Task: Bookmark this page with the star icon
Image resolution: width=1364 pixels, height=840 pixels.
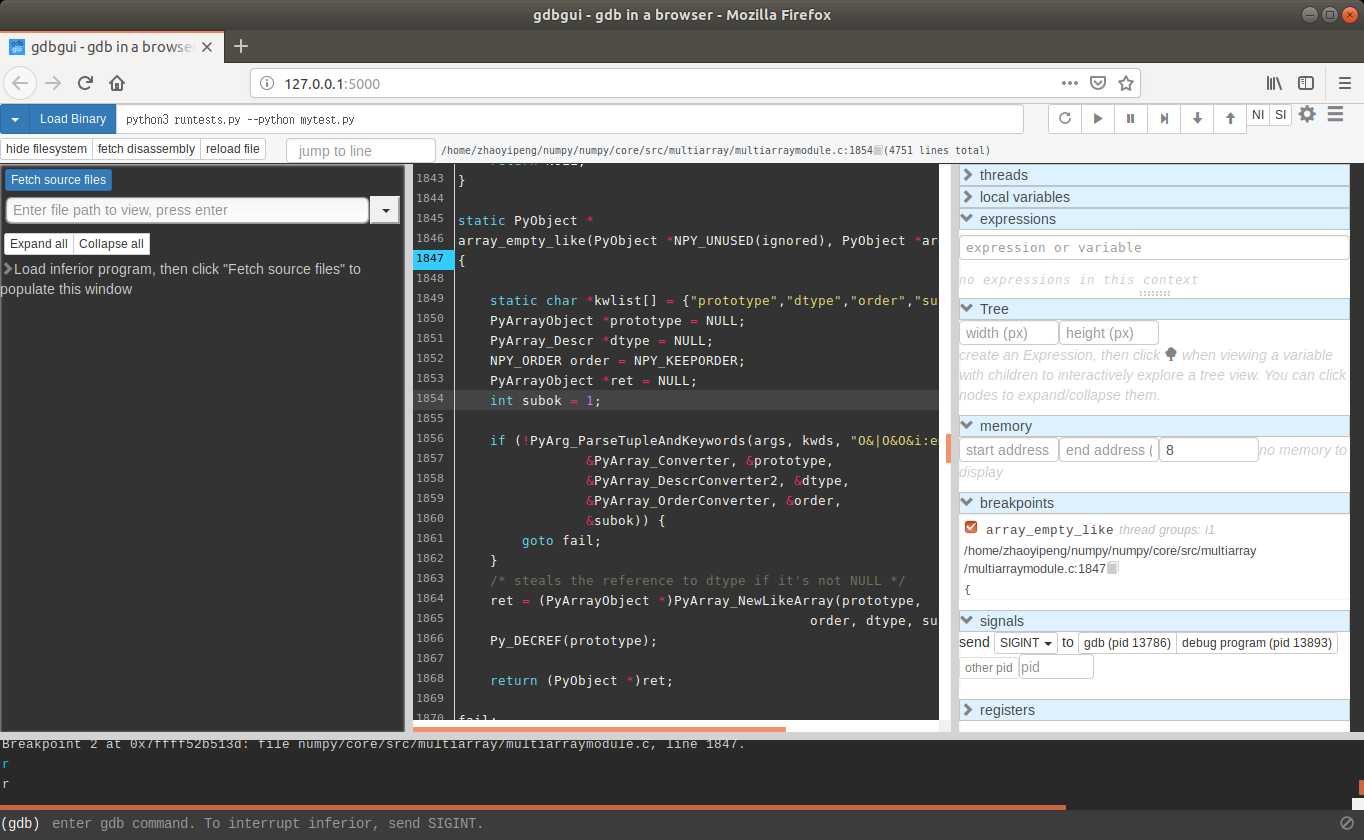Action: point(1125,83)
